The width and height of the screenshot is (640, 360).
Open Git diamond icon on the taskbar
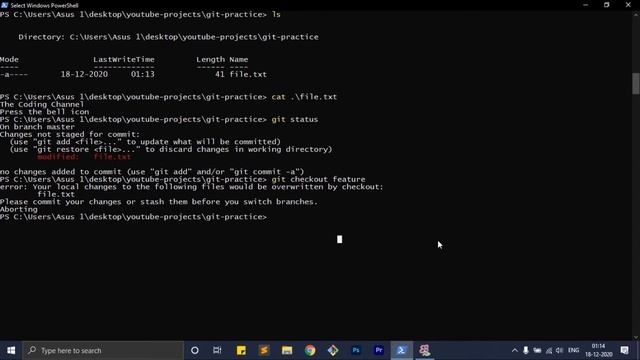point(333,350)
